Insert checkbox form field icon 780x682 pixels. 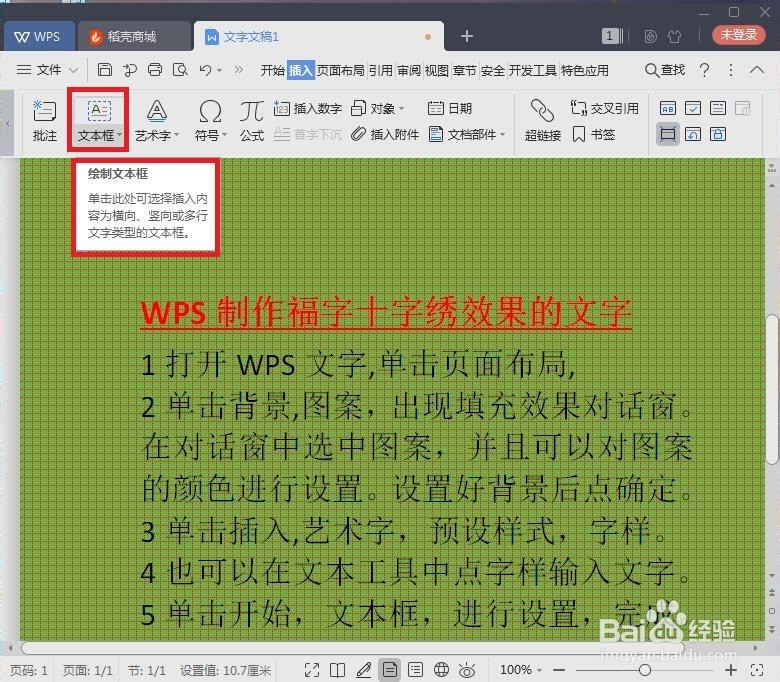point(692,108)
